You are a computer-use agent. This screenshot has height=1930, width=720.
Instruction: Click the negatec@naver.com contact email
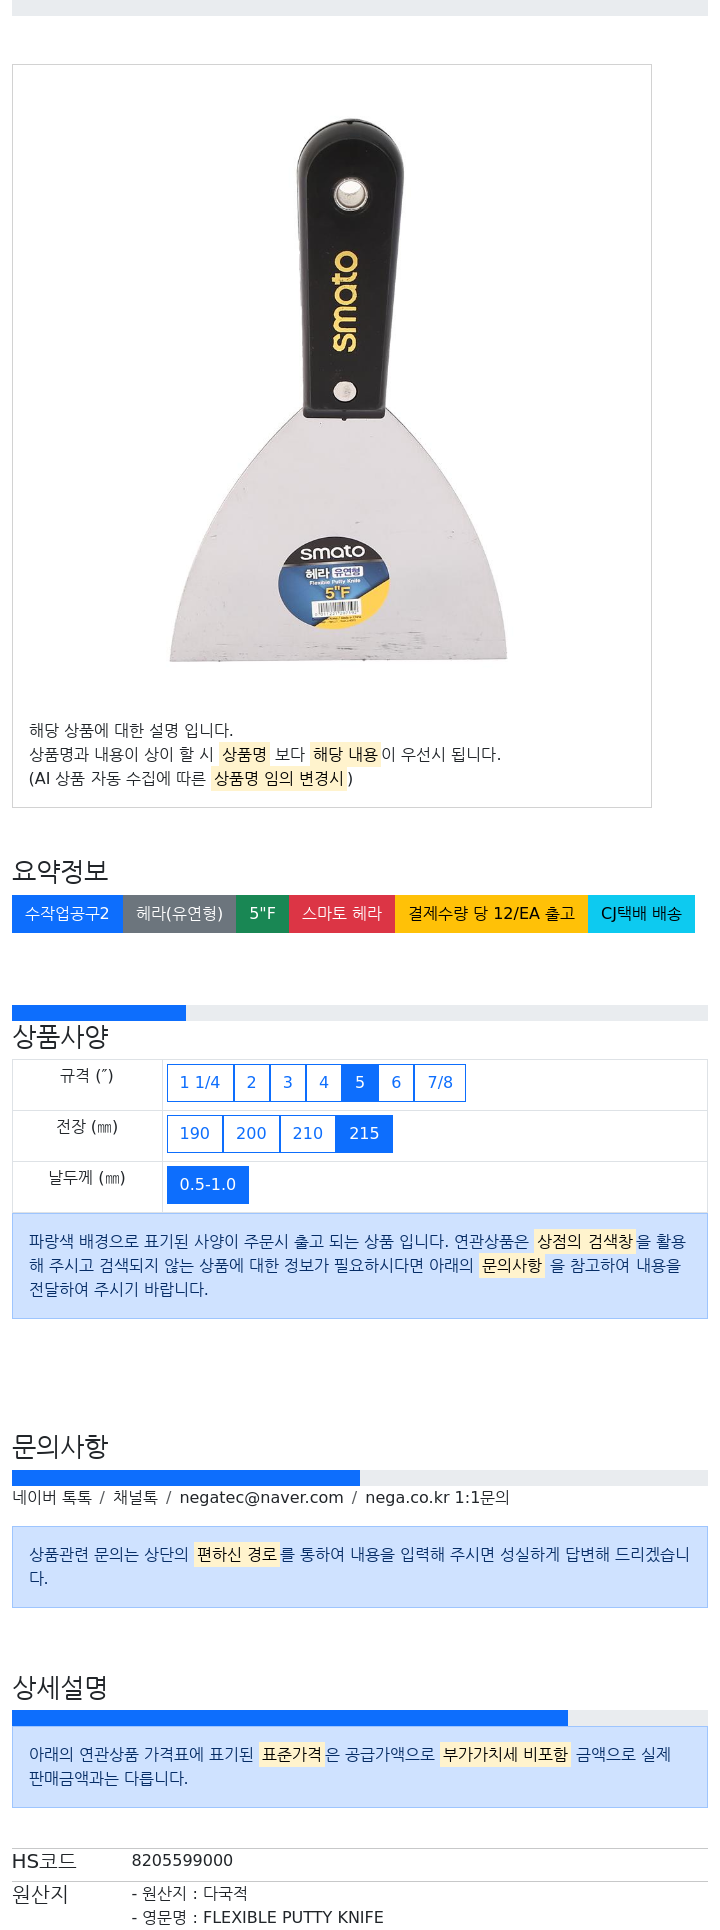coord(261,1498)
